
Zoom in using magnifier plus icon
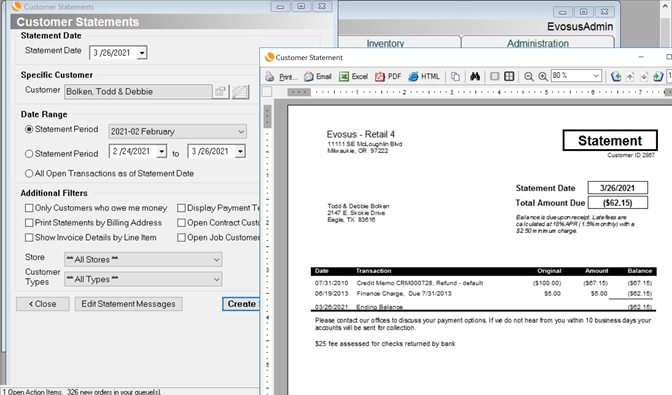coord(543,77)
